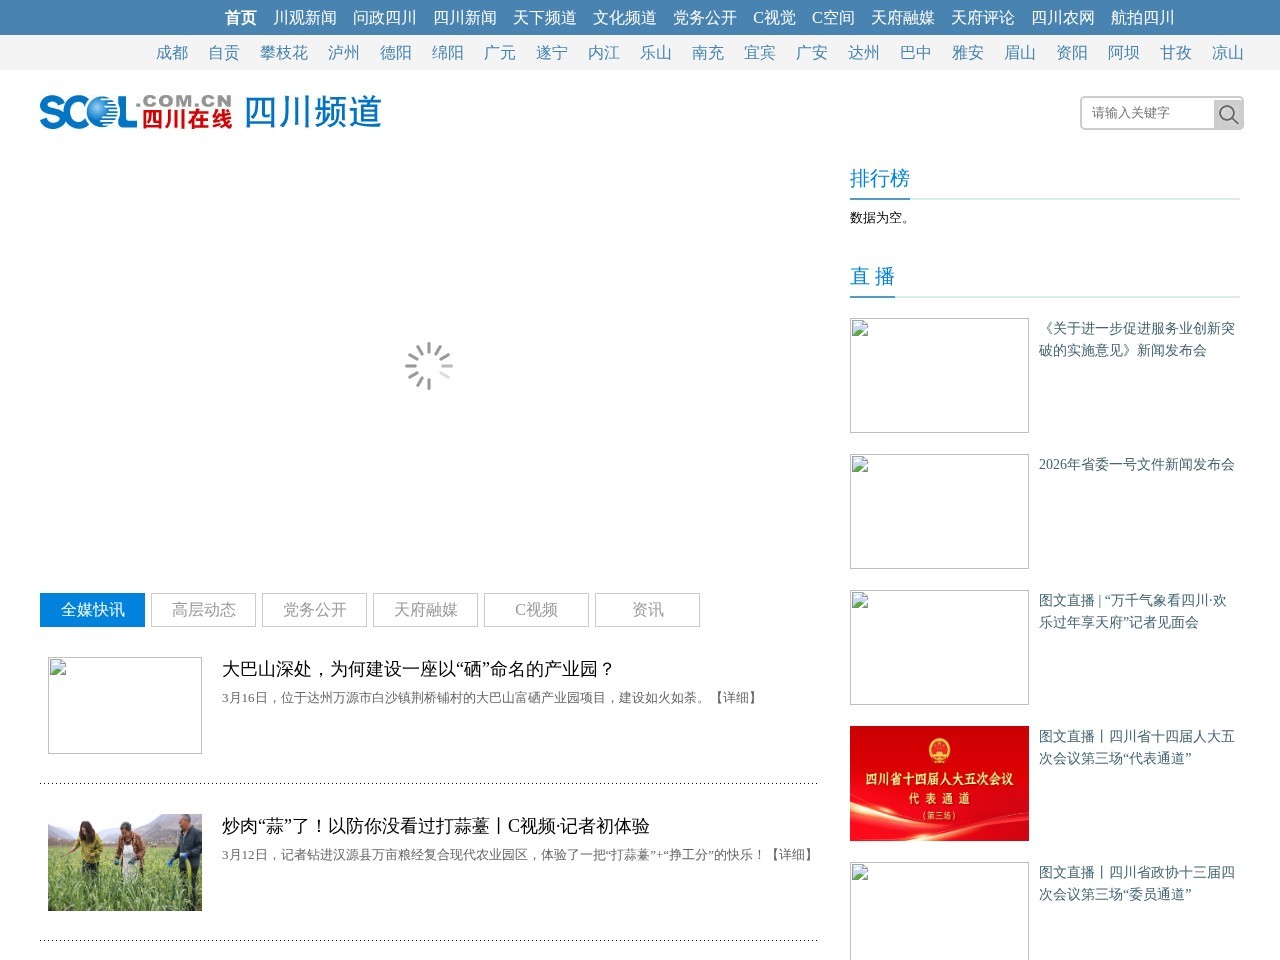
Task: Open the 资讯 tab
Action: (x=647, y=610)
